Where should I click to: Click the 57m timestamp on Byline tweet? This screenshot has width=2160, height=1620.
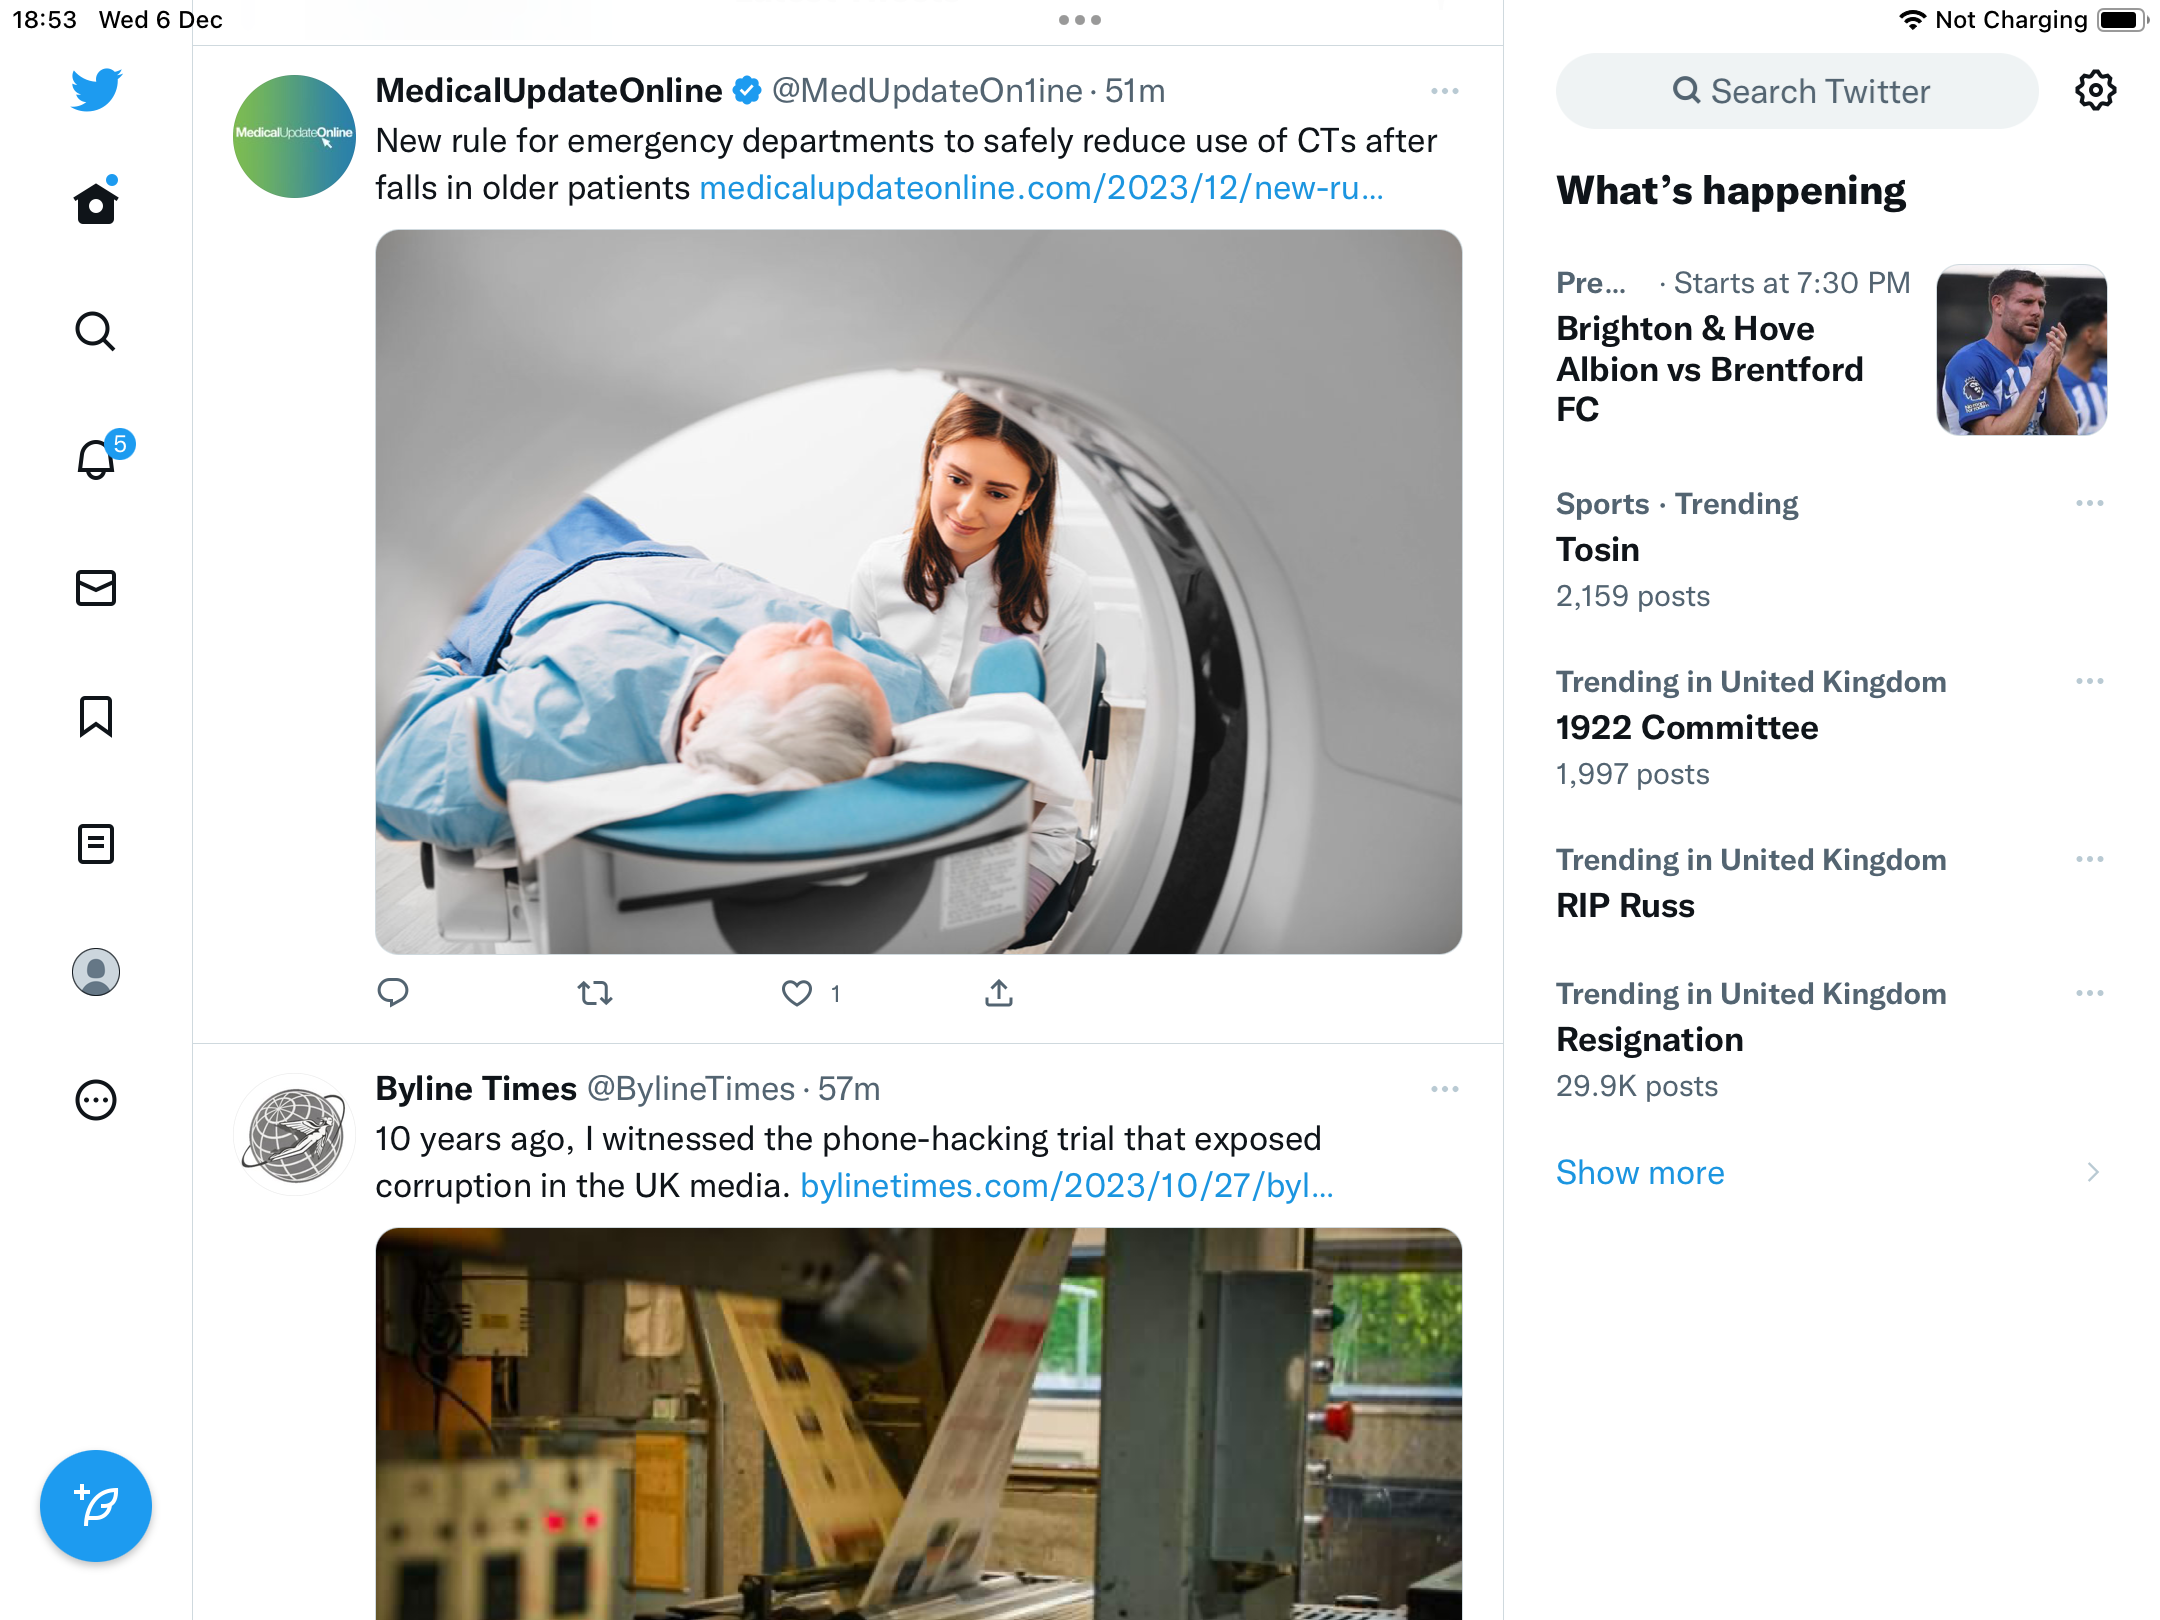849,1089
